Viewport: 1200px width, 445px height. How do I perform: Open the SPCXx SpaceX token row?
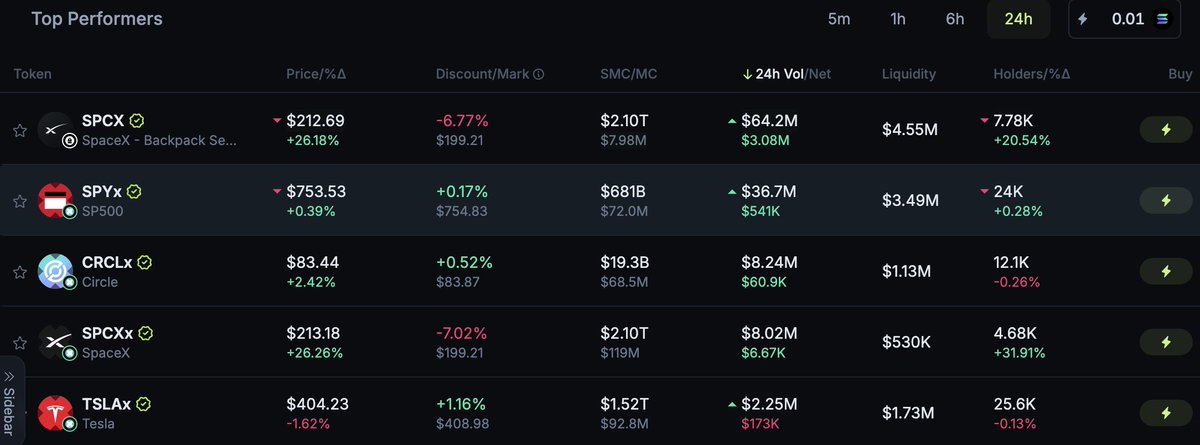[x=600, y=342]
